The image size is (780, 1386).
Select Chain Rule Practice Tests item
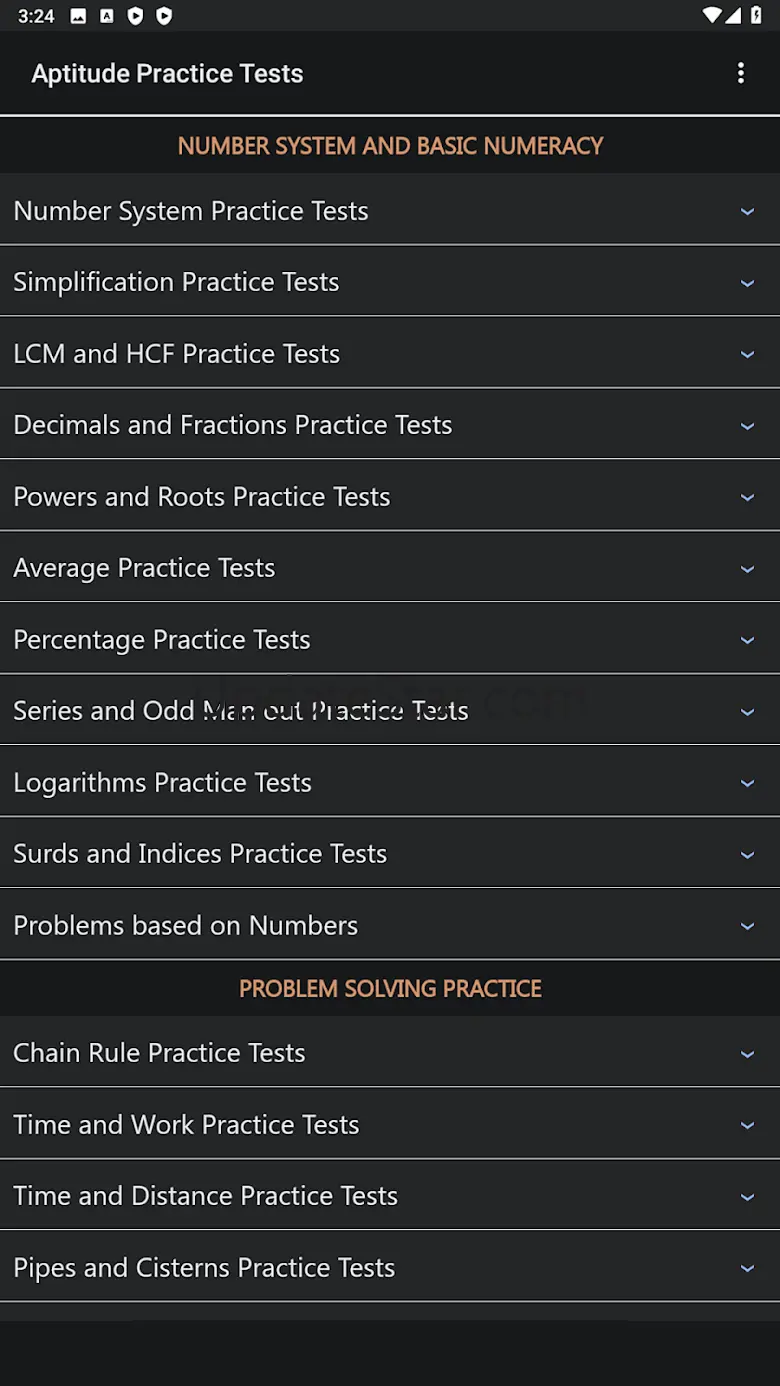160,1052
